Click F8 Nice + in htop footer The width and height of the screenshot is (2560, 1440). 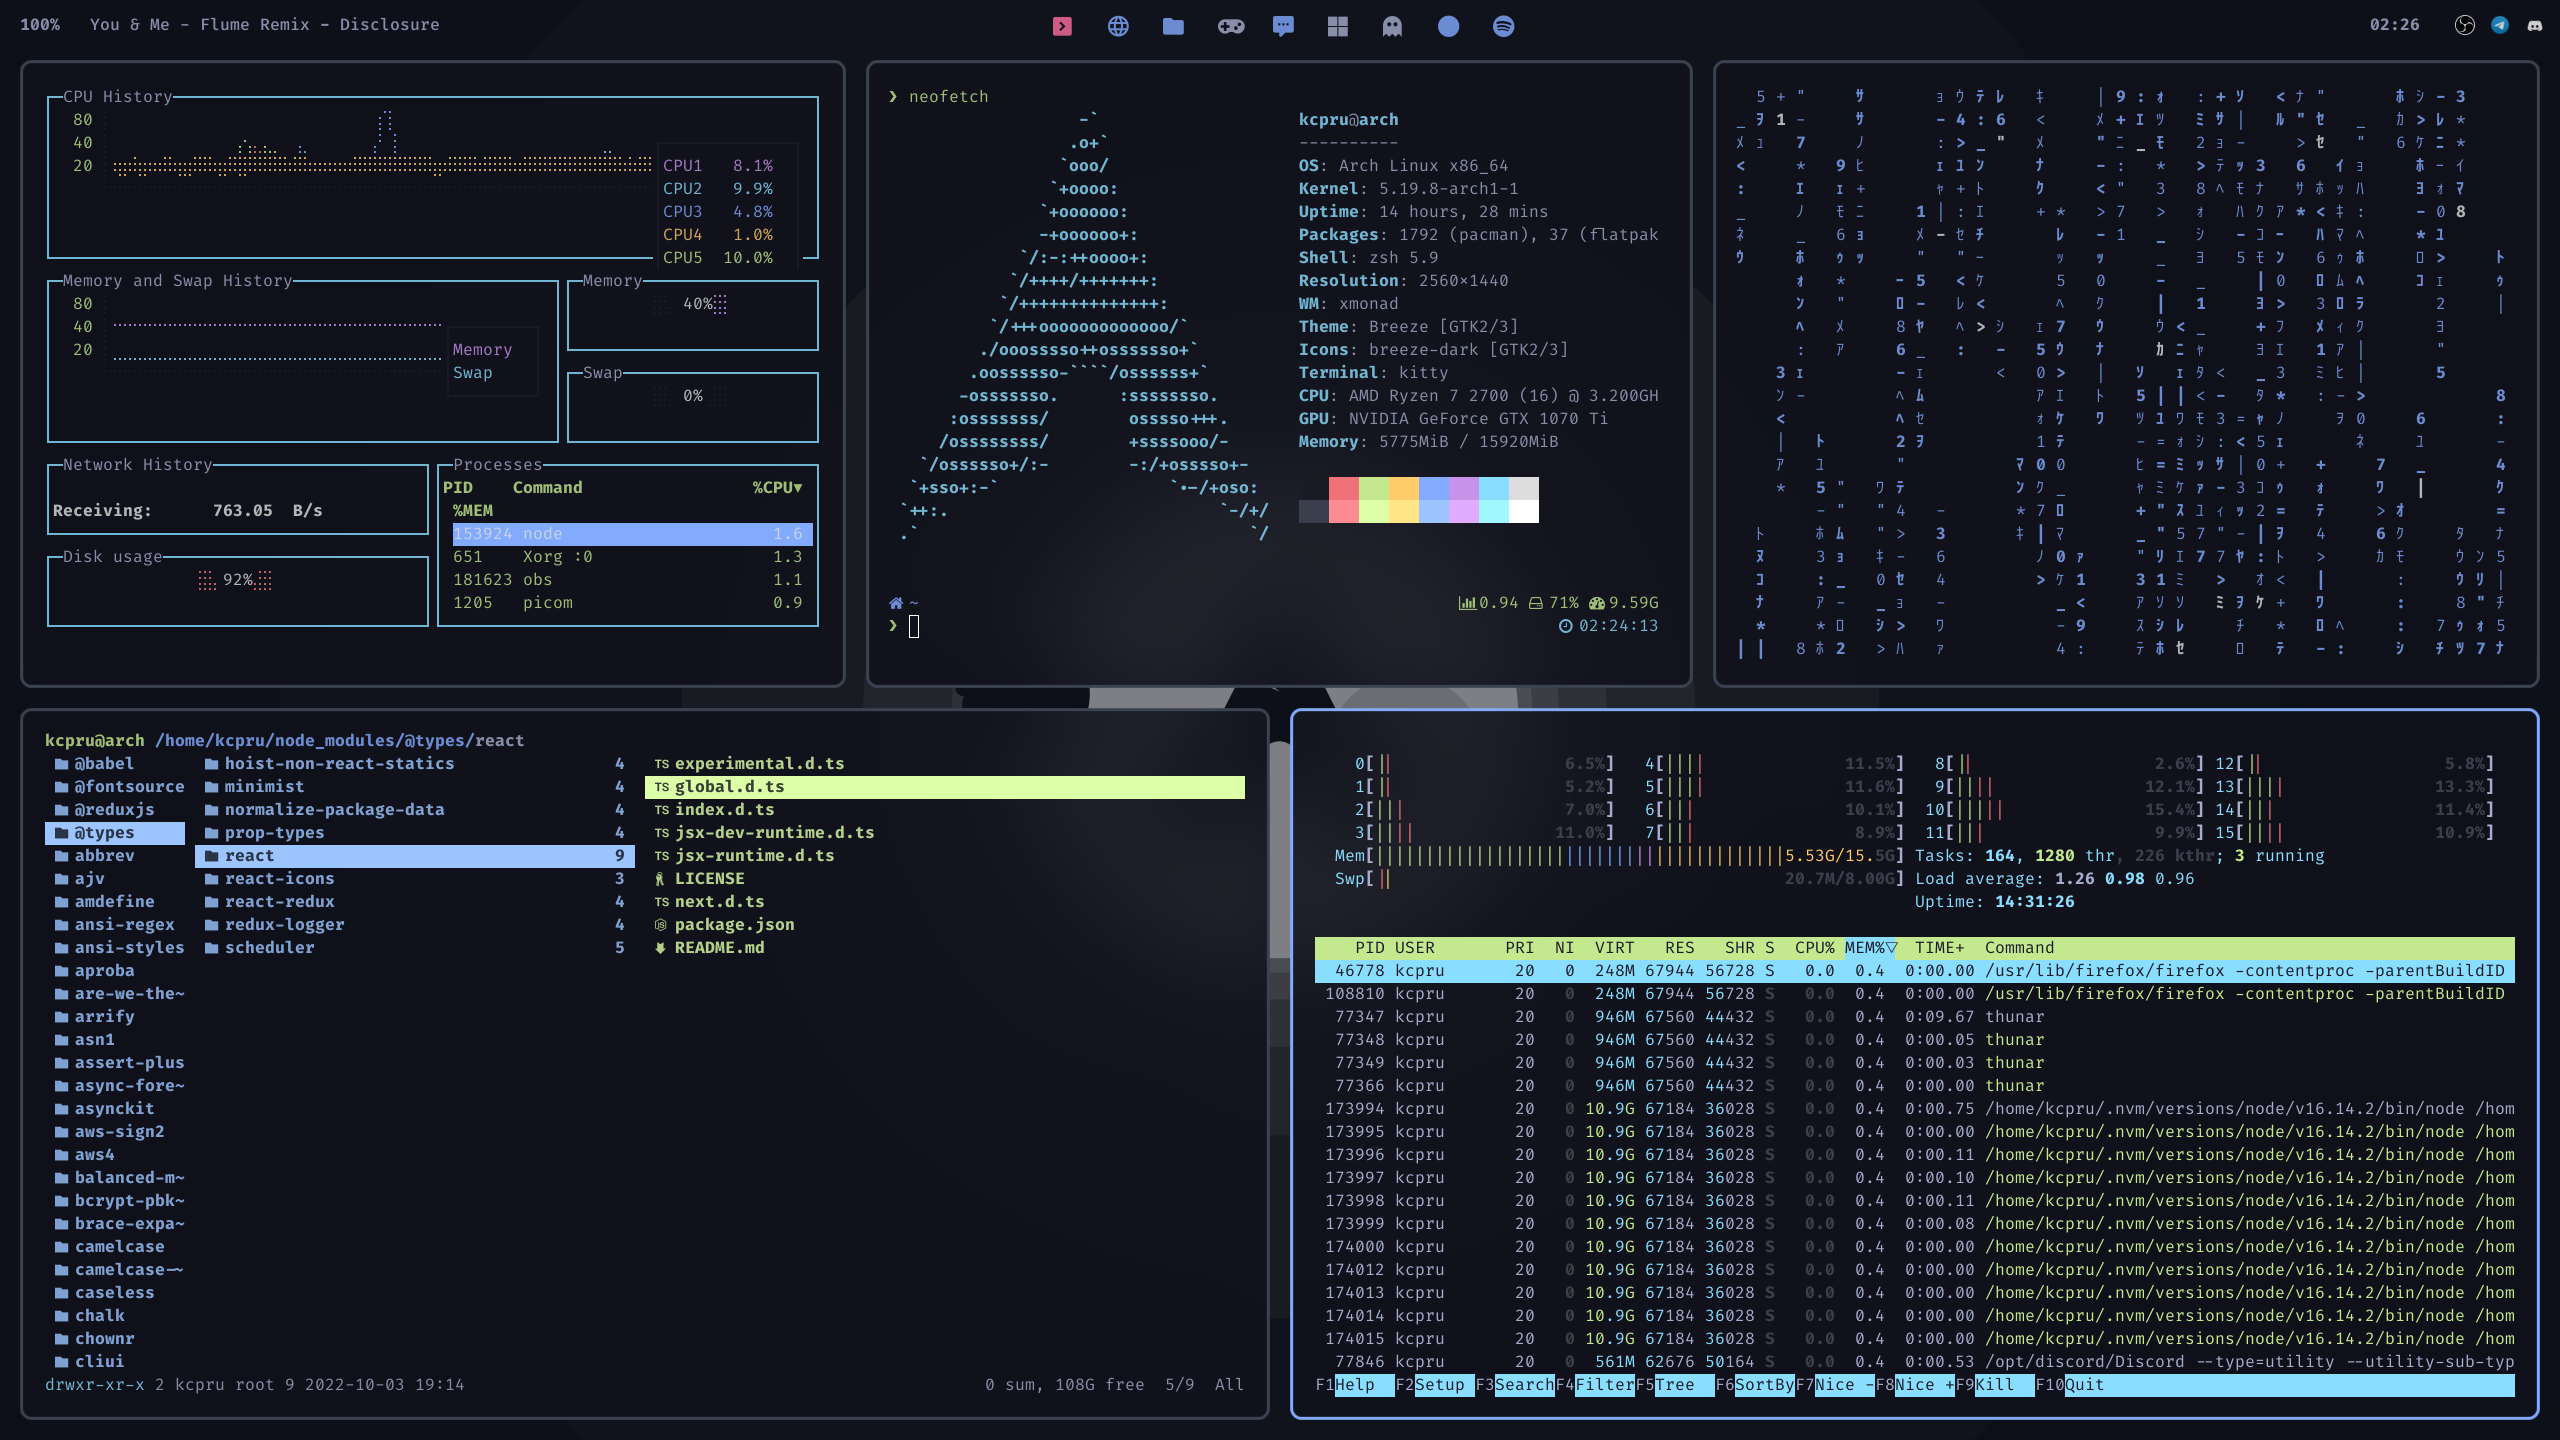[1914, 1385]
